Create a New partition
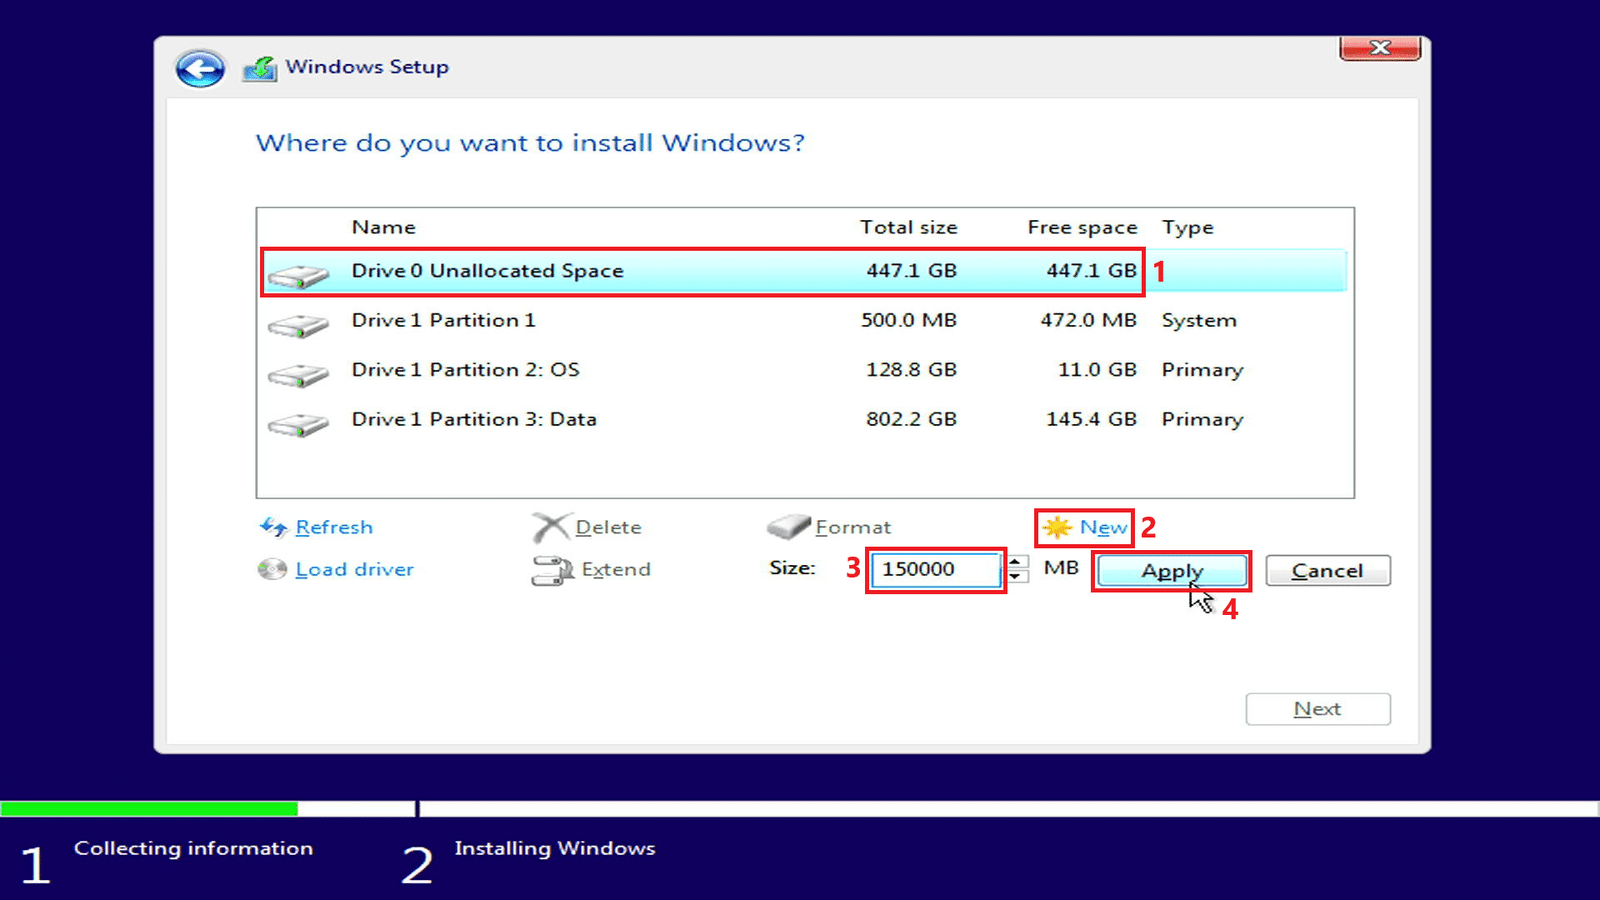The height and width of the screenshot is (900, 1600). [x=1103, y=527]
